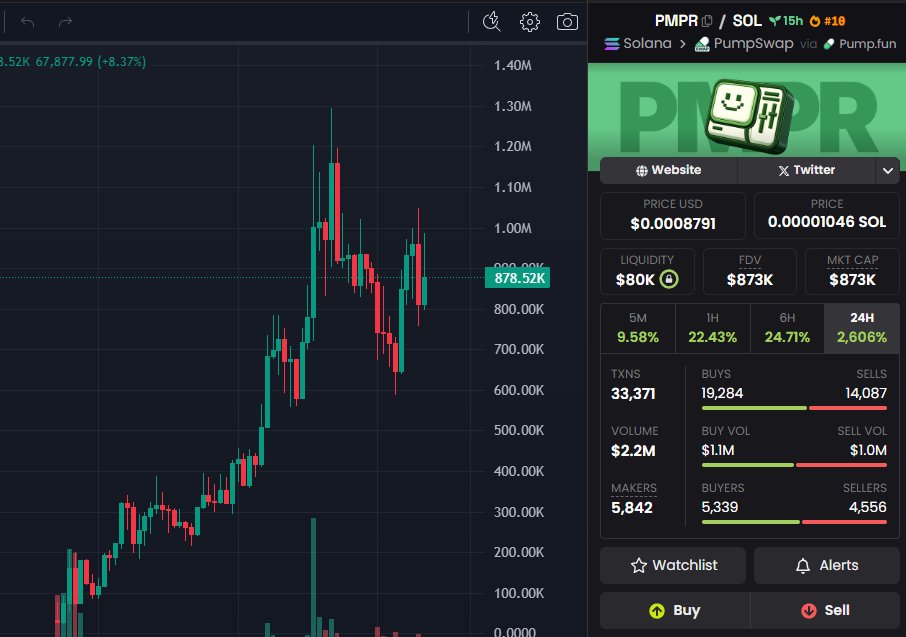Image resolution: width=906 pixels, height=637 pixels.
Task: Click the MAKERS 5,842 value
Action: 632,508
